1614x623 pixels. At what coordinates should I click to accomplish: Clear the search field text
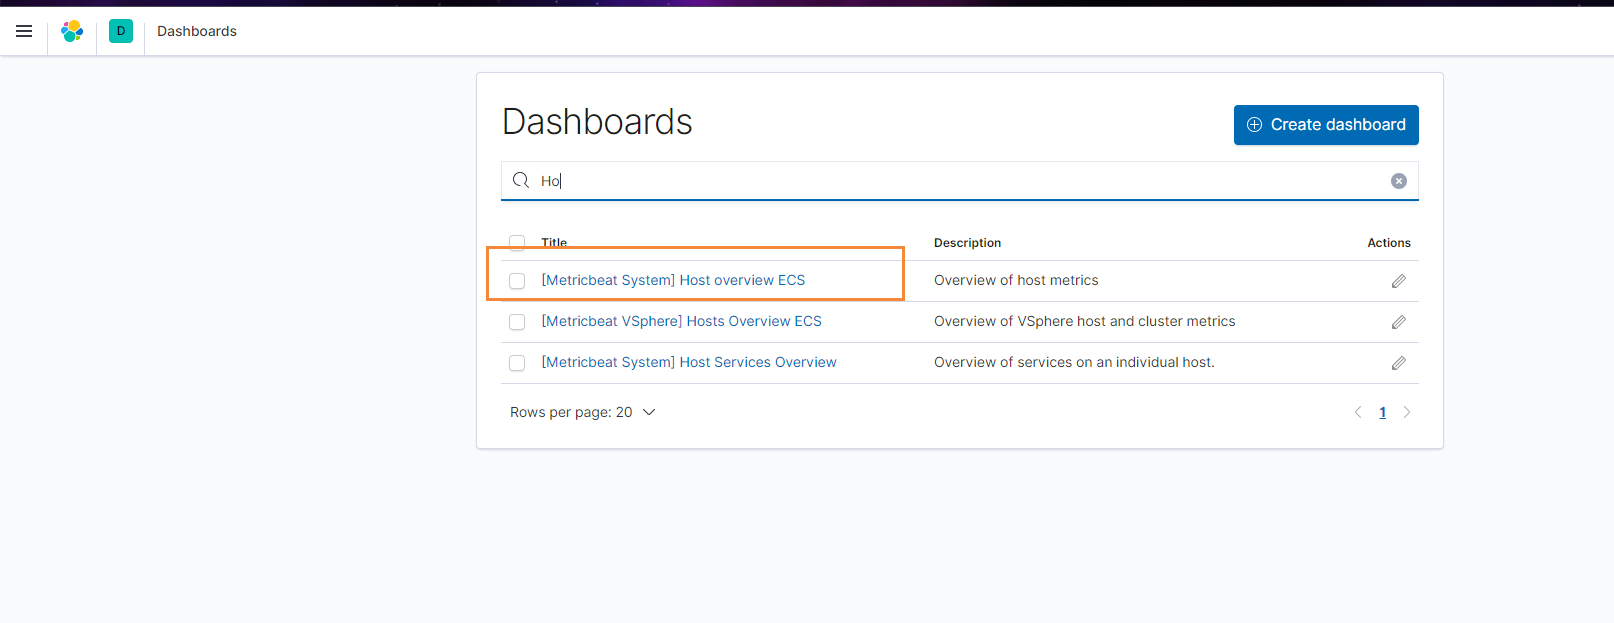(x=1398, y=181)
